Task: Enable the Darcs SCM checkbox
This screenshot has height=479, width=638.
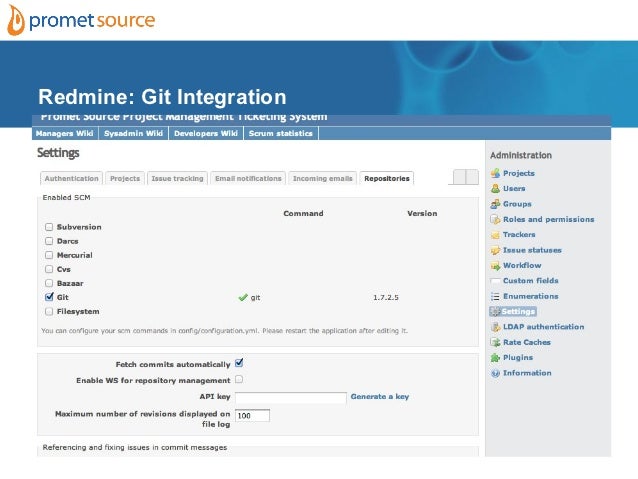Action: (49, 241)
